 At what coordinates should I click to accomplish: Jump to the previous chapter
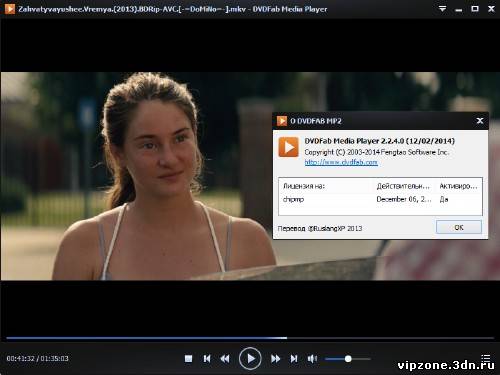click(x=207, y=359)
